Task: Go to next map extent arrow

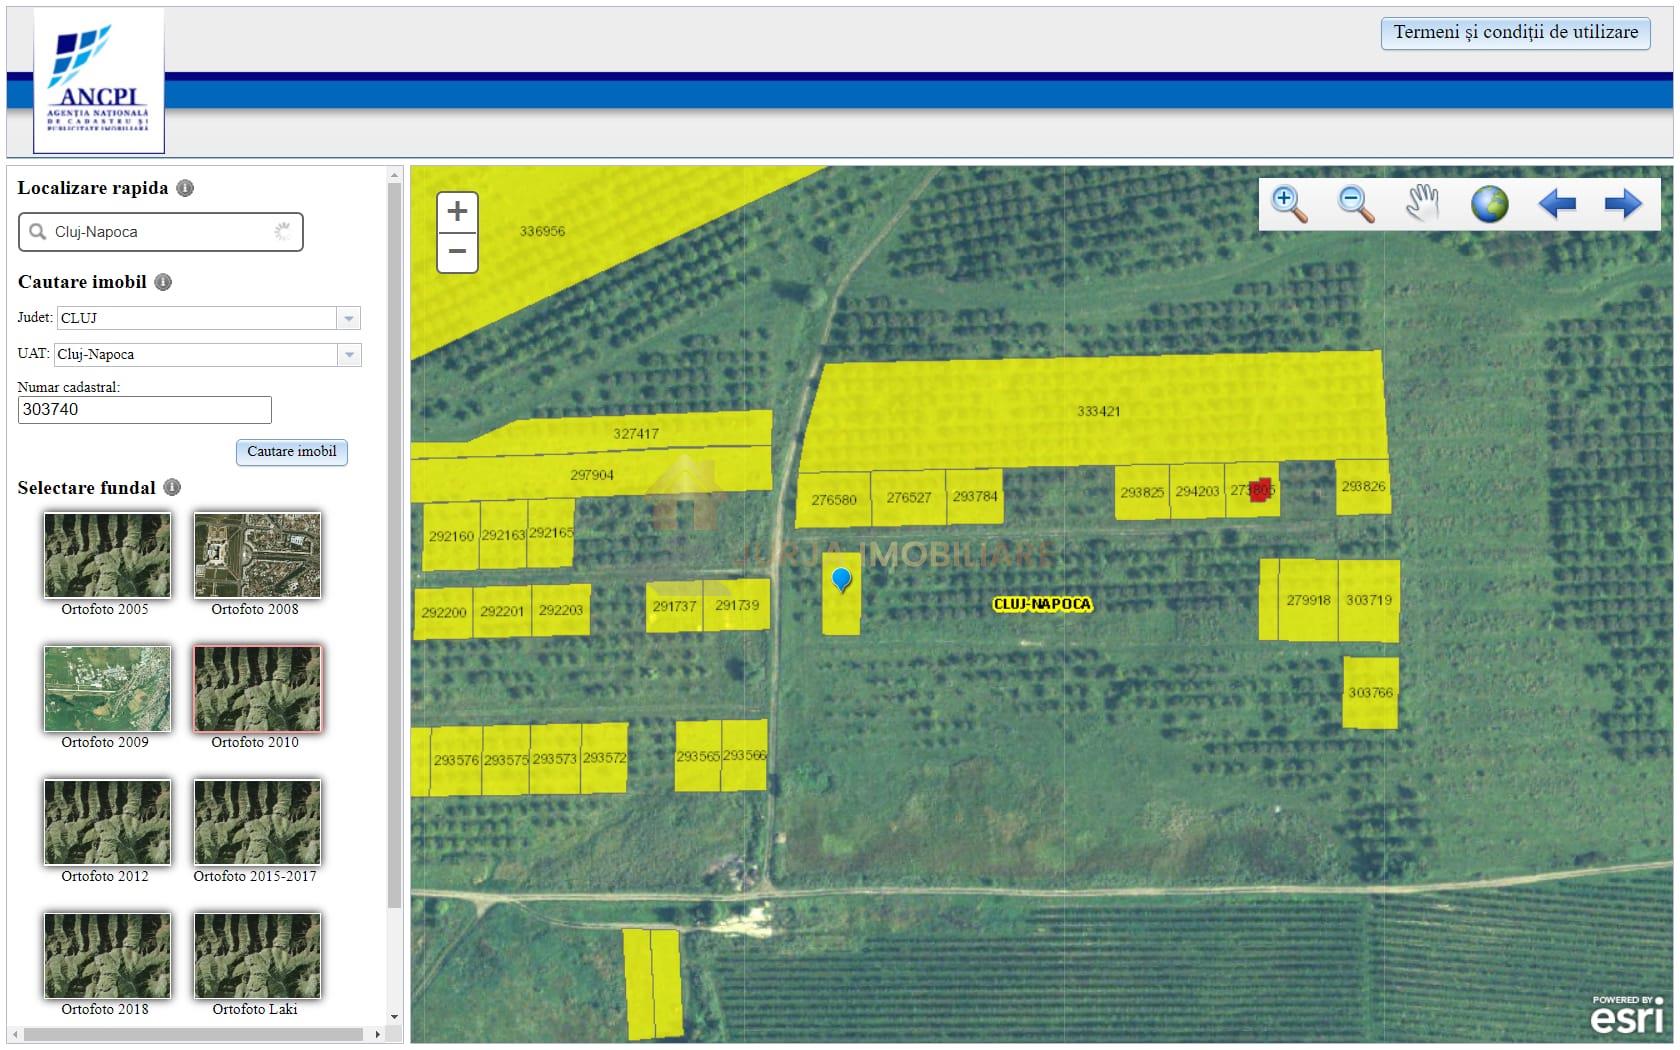Action: [x=1622, y=204]
